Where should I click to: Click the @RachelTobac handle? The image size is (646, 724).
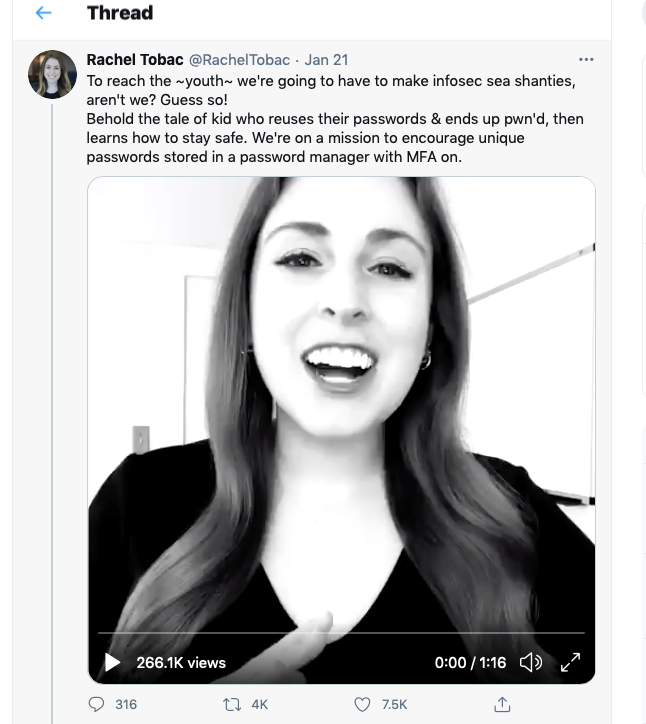[x=239, y=60]
